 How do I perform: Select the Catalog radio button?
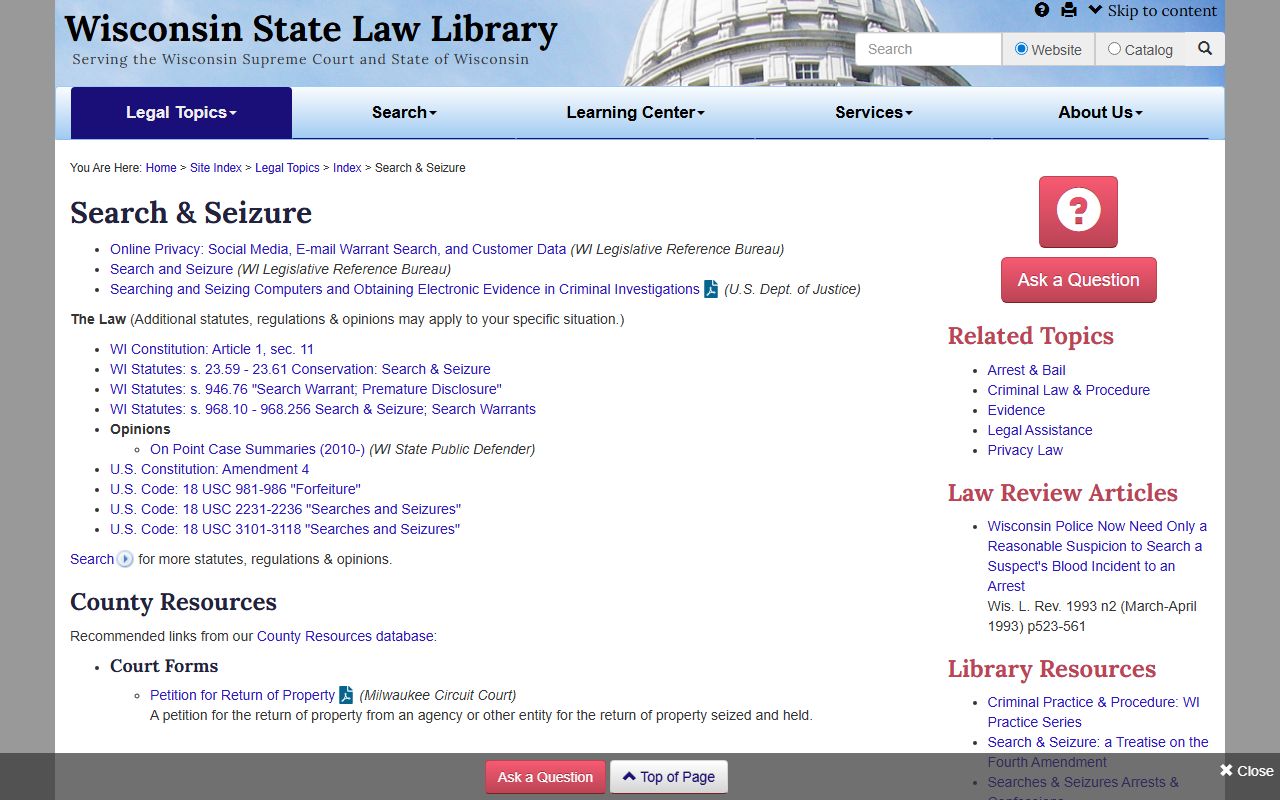(x=1114, y=48)
